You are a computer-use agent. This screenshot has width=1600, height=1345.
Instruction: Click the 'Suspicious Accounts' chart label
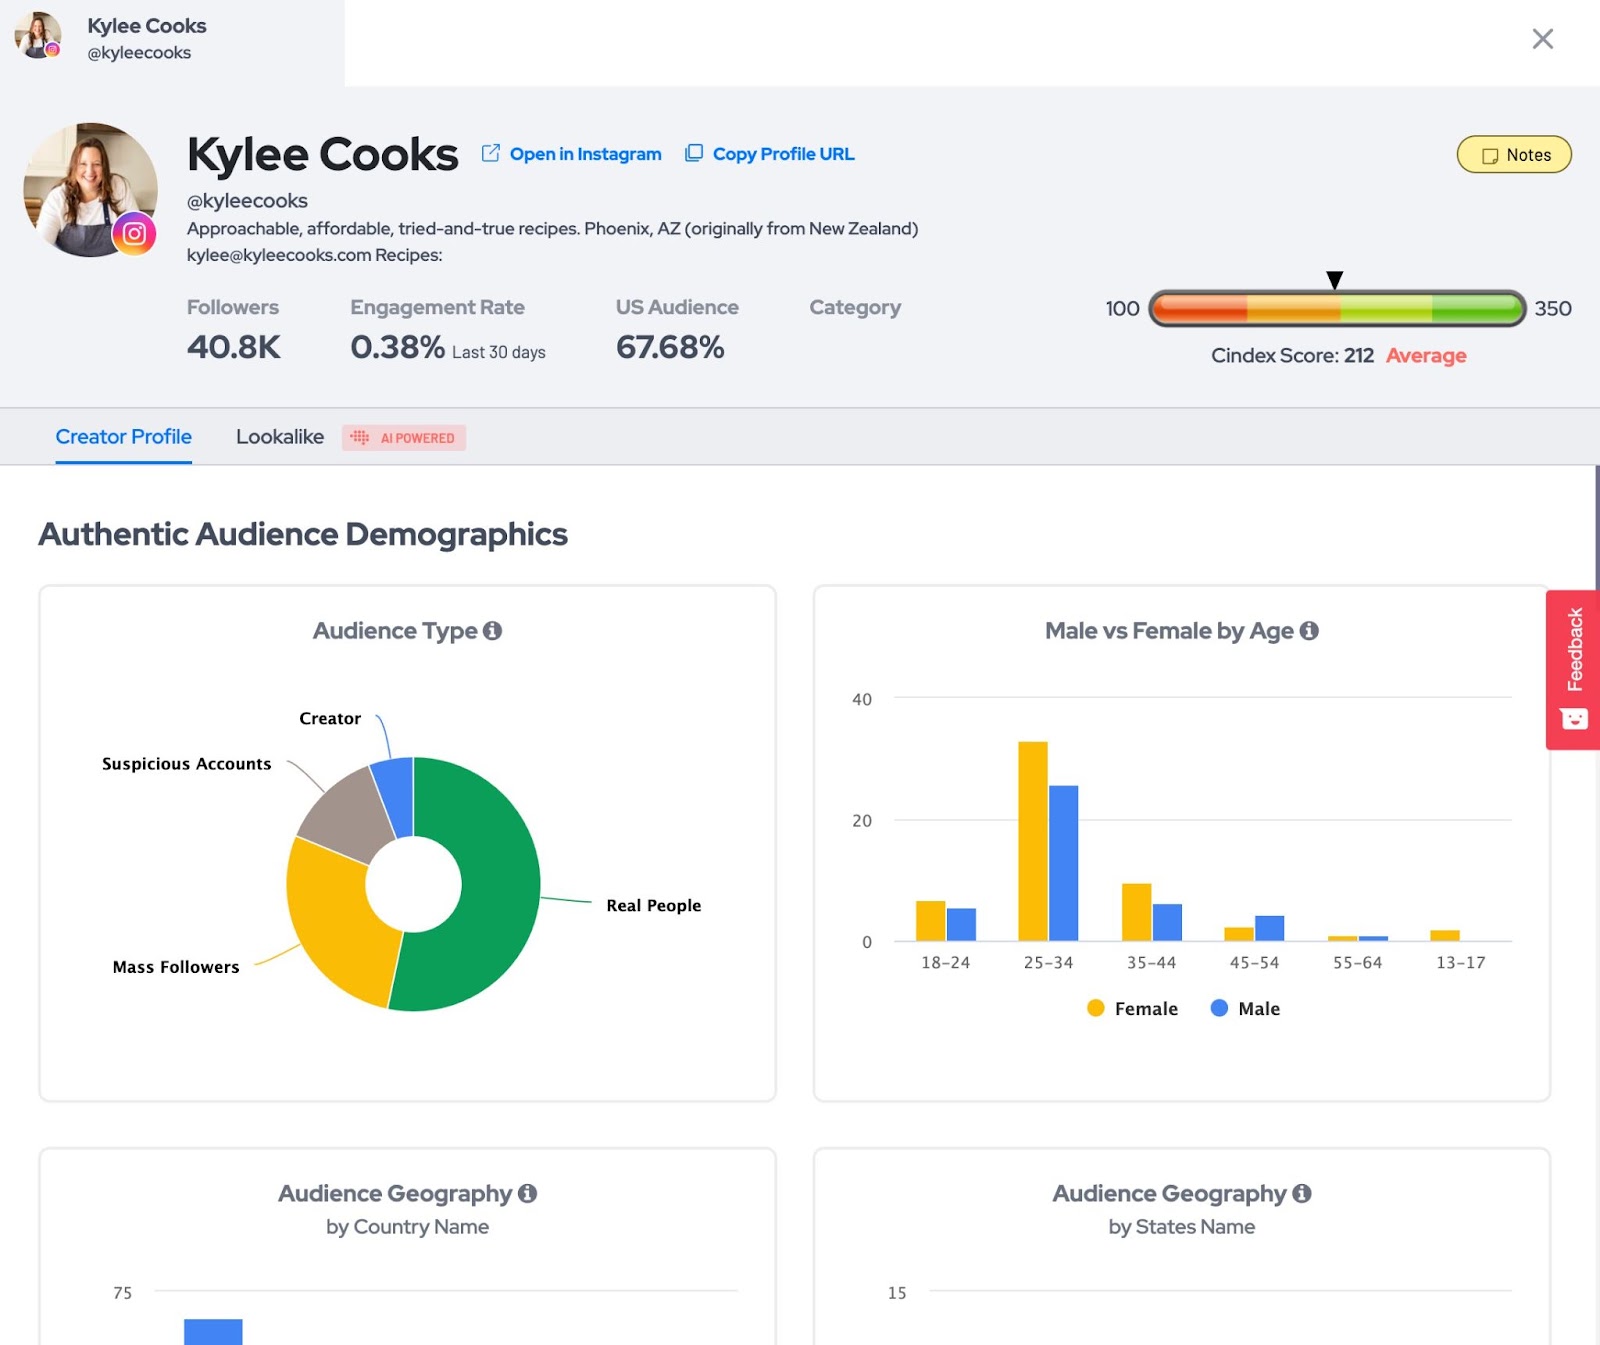tap(186, 764)
